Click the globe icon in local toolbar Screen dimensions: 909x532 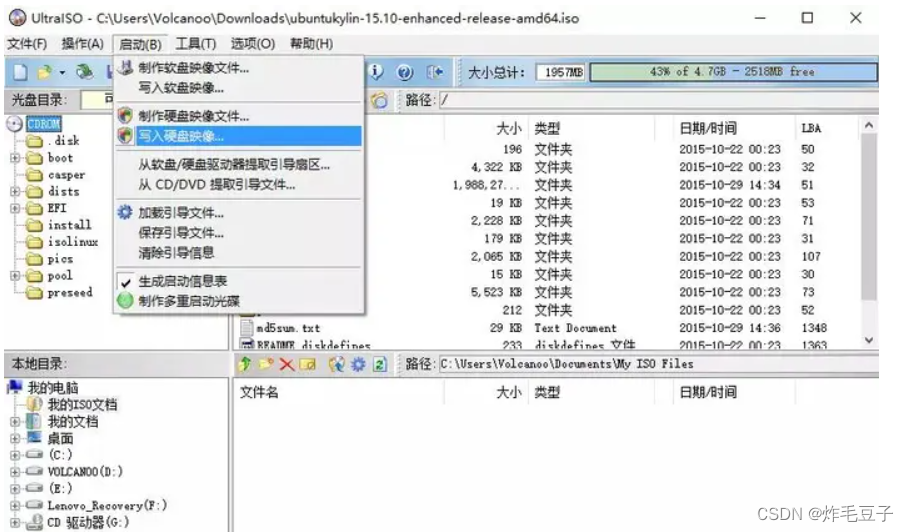click(x=336, y=364)
